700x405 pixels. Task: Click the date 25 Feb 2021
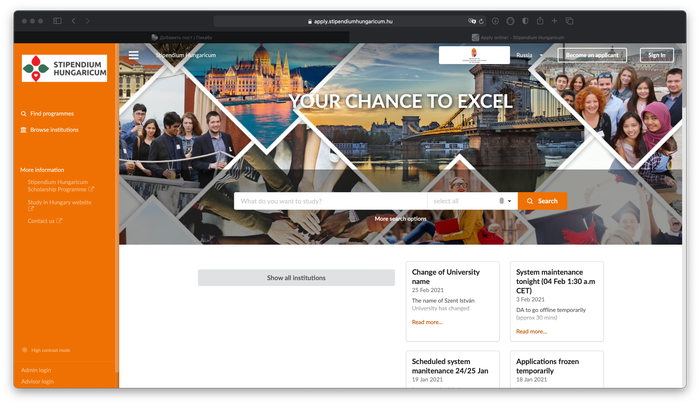(x=427, y=290)
